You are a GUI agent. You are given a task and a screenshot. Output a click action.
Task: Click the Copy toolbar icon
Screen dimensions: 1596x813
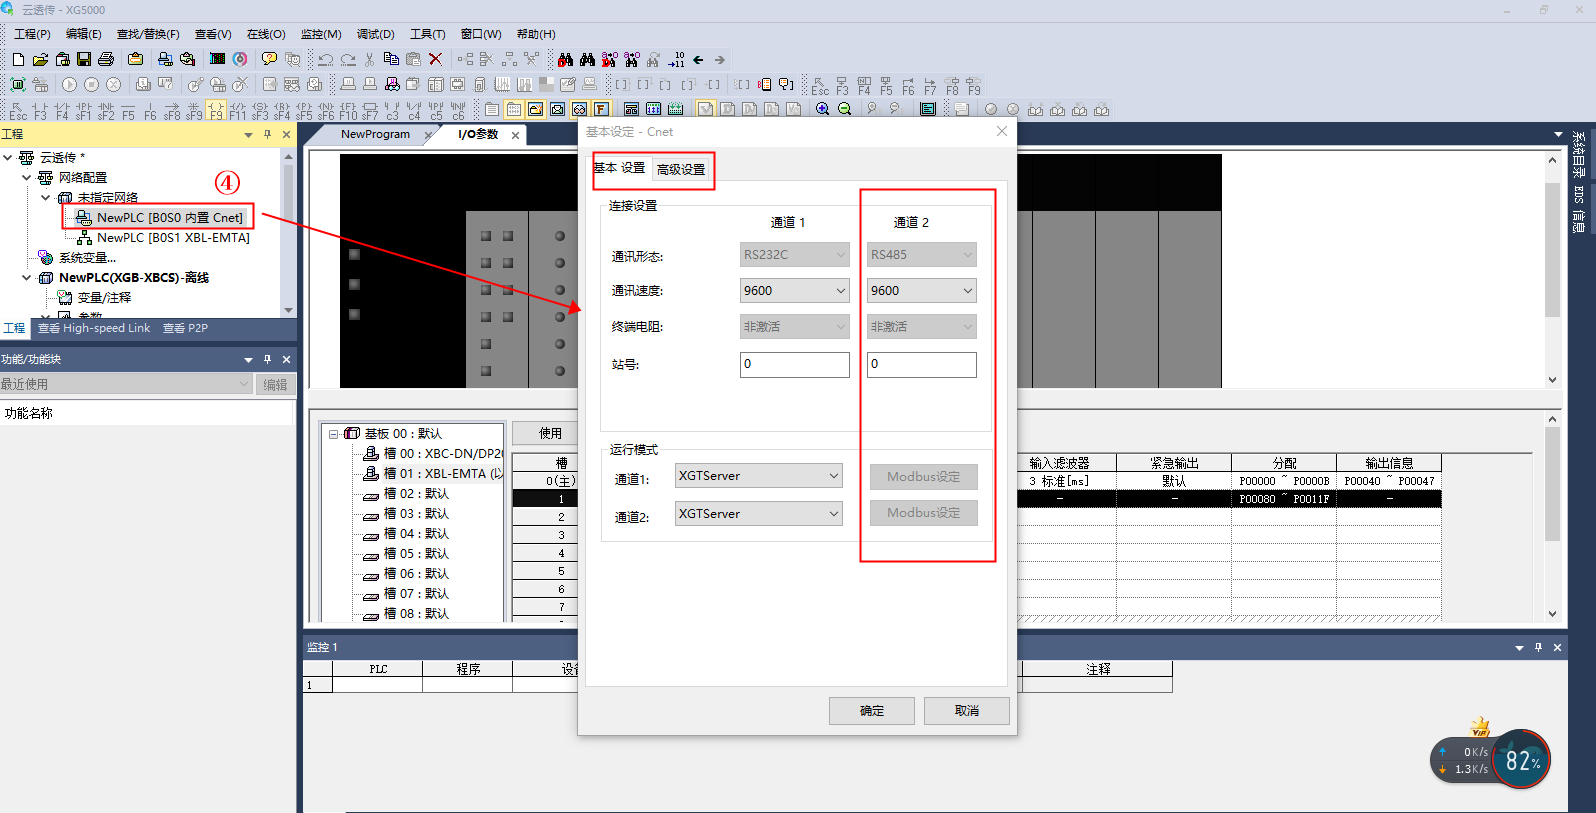[391, 59]
